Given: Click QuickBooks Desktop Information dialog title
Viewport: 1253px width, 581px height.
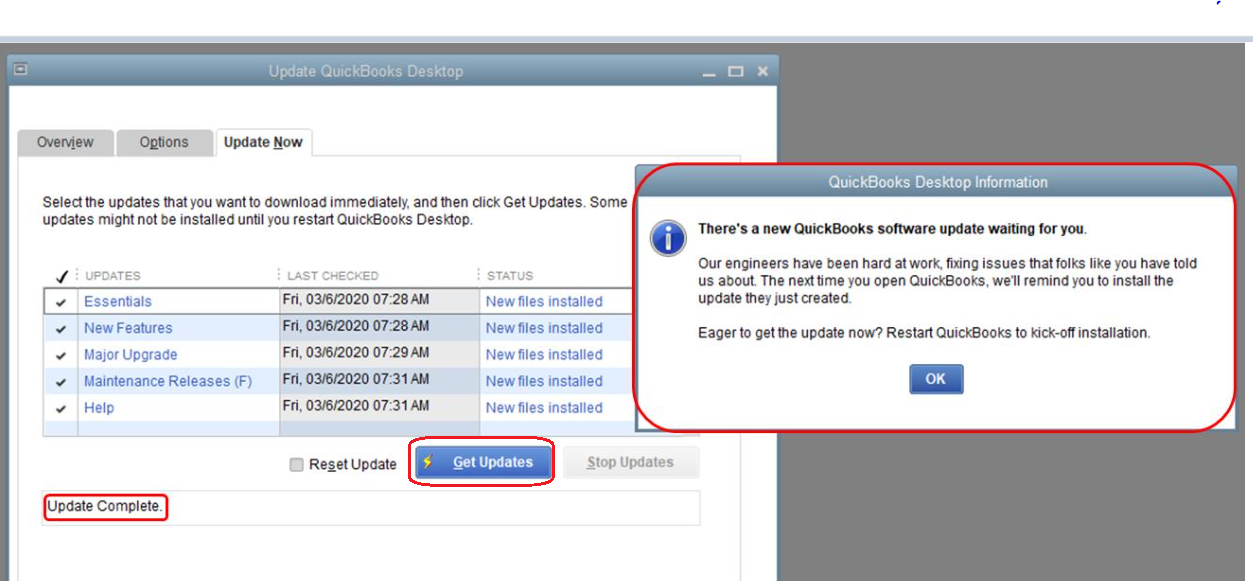Looking at the screenshot, I should click(x=937, y=182).
